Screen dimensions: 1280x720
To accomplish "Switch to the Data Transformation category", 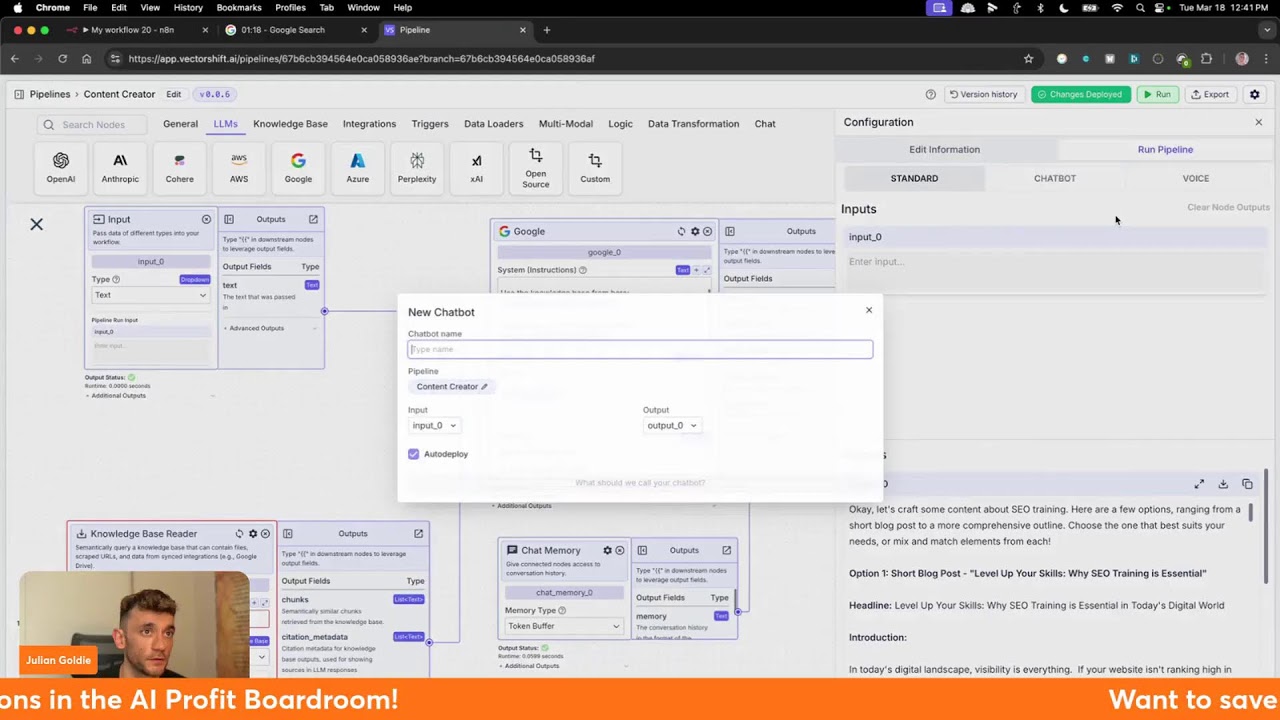I will [x=693, y=124].
